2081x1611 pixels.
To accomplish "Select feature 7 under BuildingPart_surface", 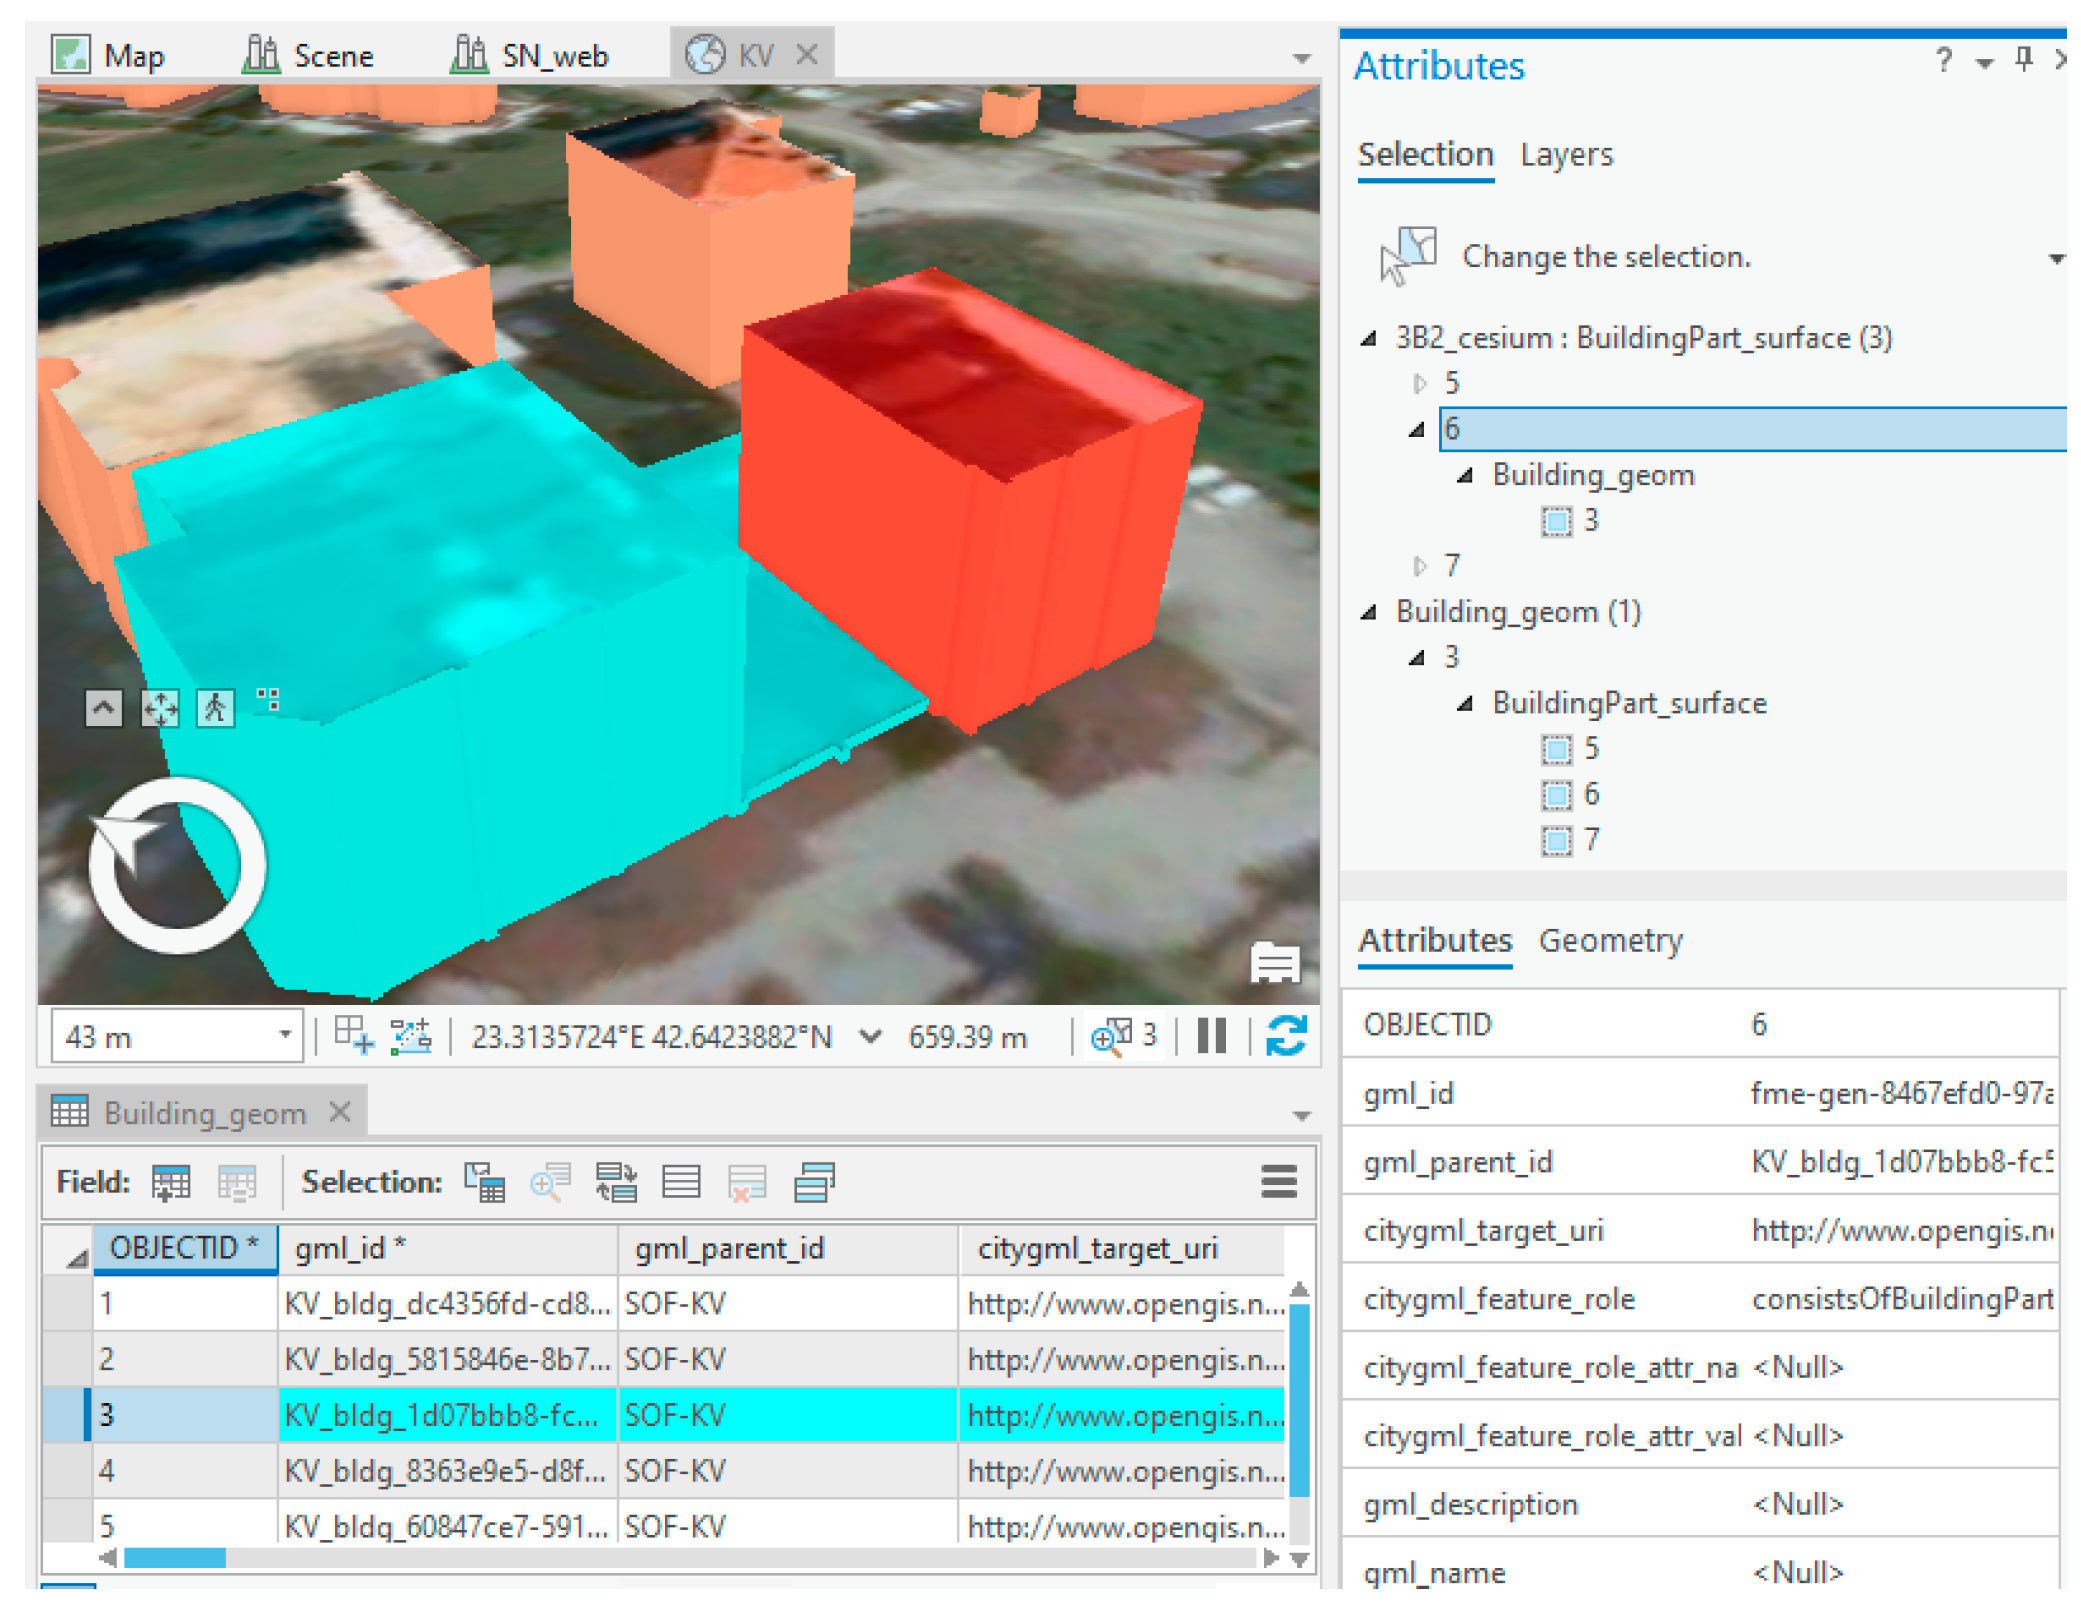I will click(x=1590, y=840).
